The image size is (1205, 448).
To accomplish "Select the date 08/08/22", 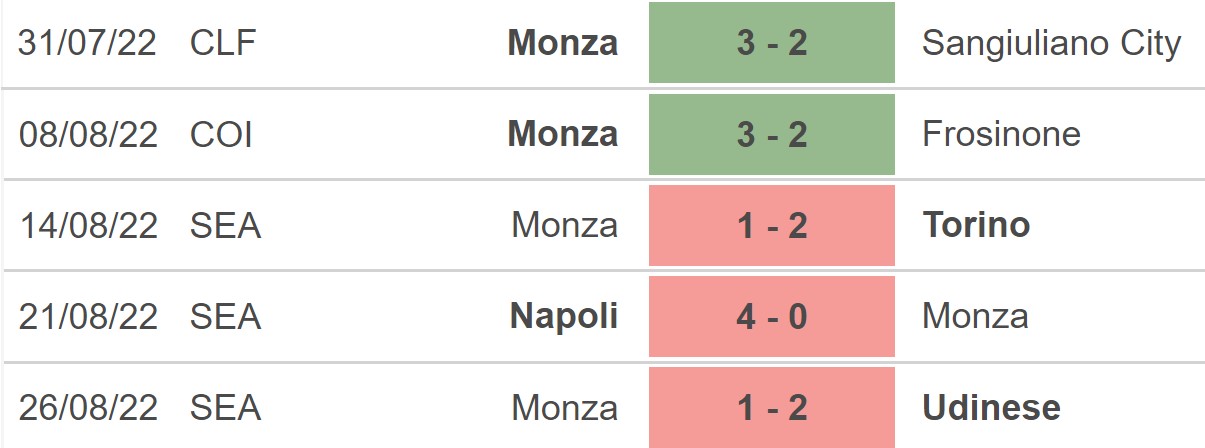I will (x=88, y=134).
